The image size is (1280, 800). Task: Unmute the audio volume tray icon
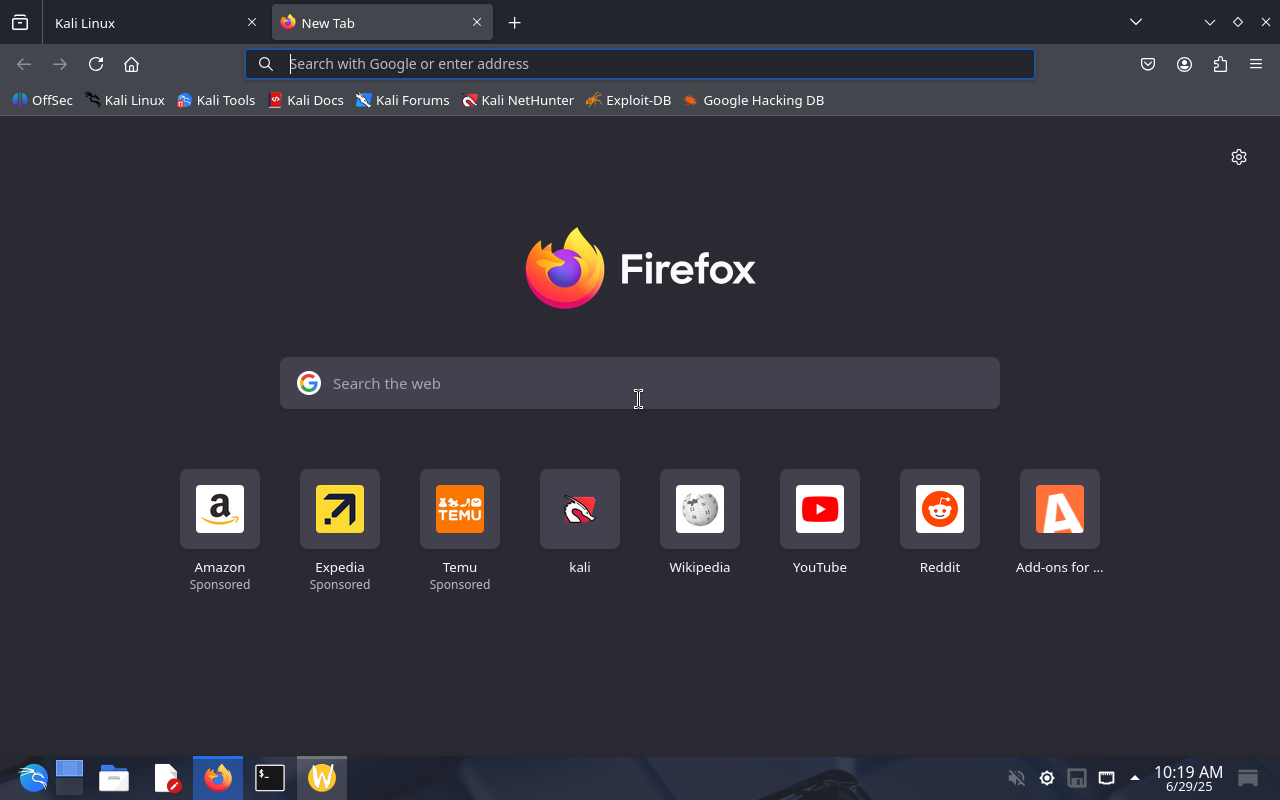[1016, 778]
